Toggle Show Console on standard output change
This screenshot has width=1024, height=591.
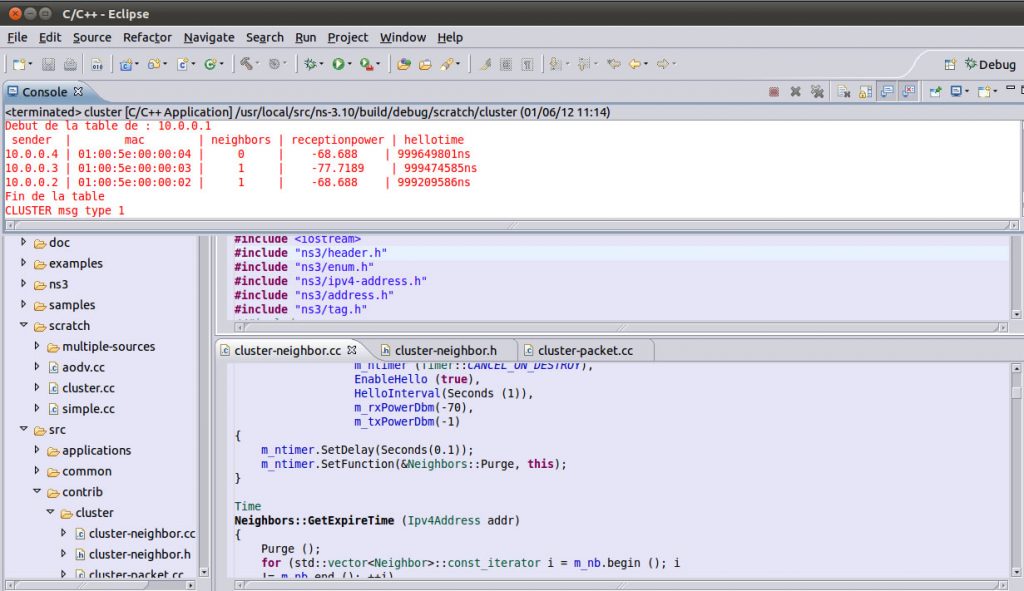point(887,92)
